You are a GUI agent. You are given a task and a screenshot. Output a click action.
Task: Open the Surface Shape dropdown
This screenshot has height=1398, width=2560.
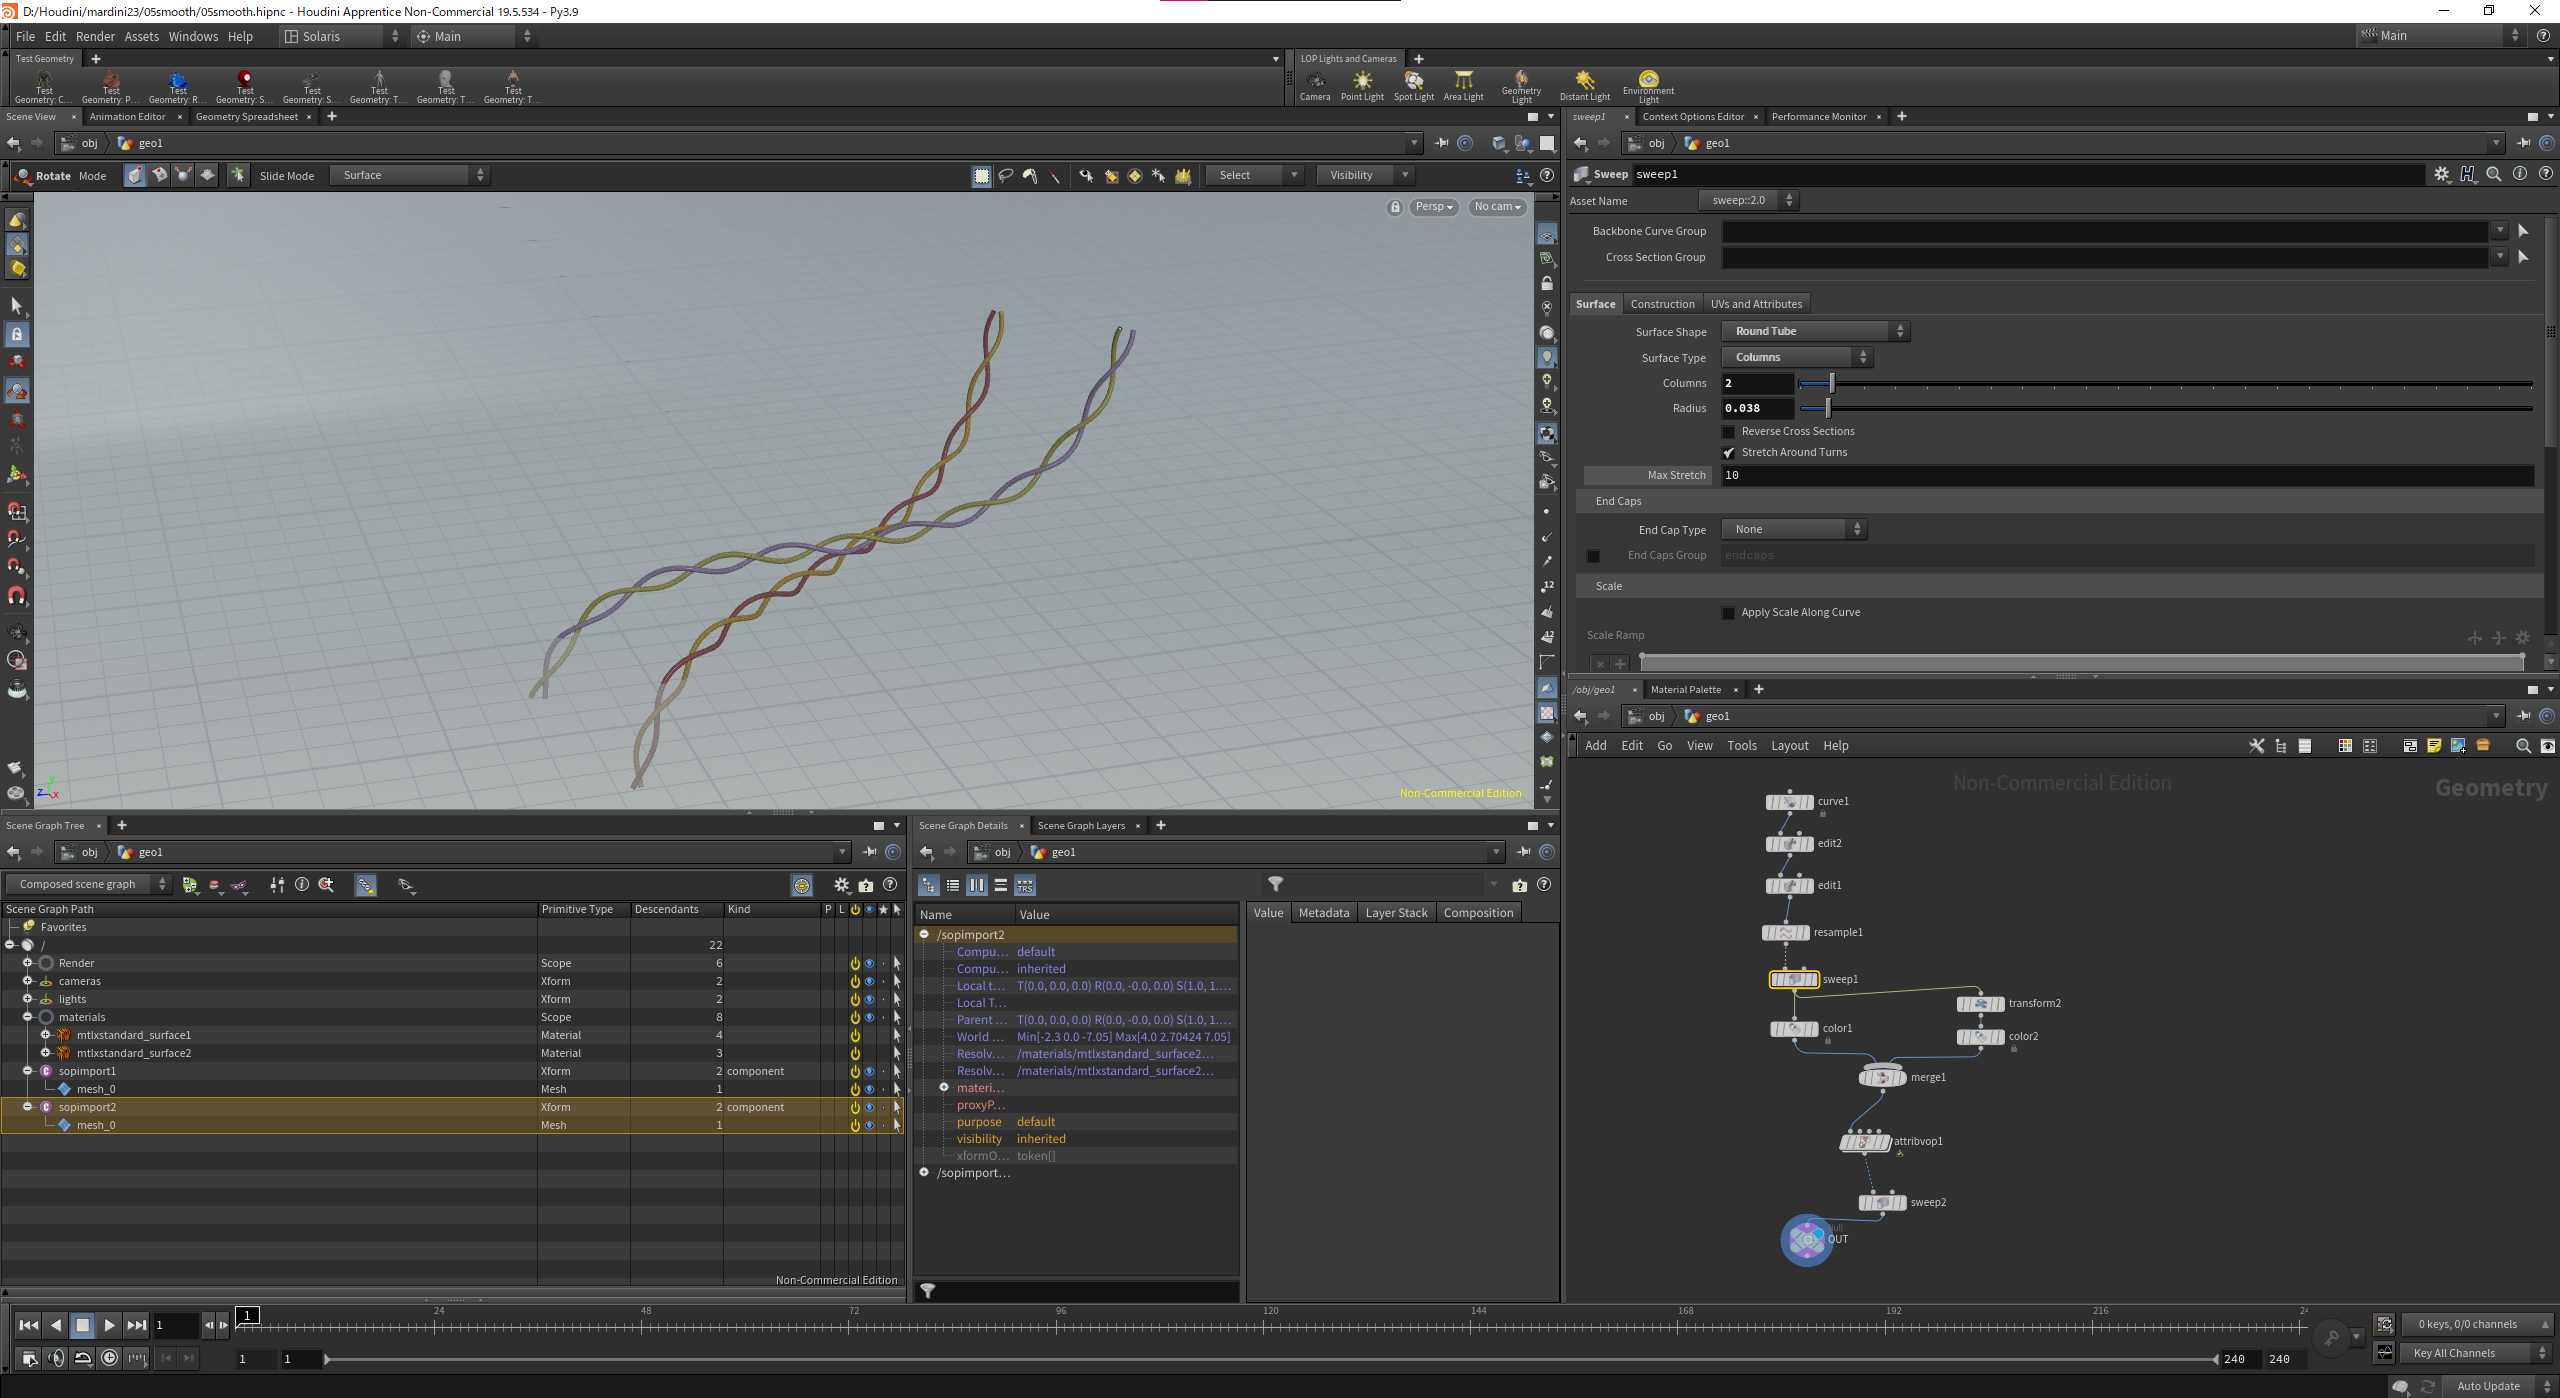(1815, 332)
